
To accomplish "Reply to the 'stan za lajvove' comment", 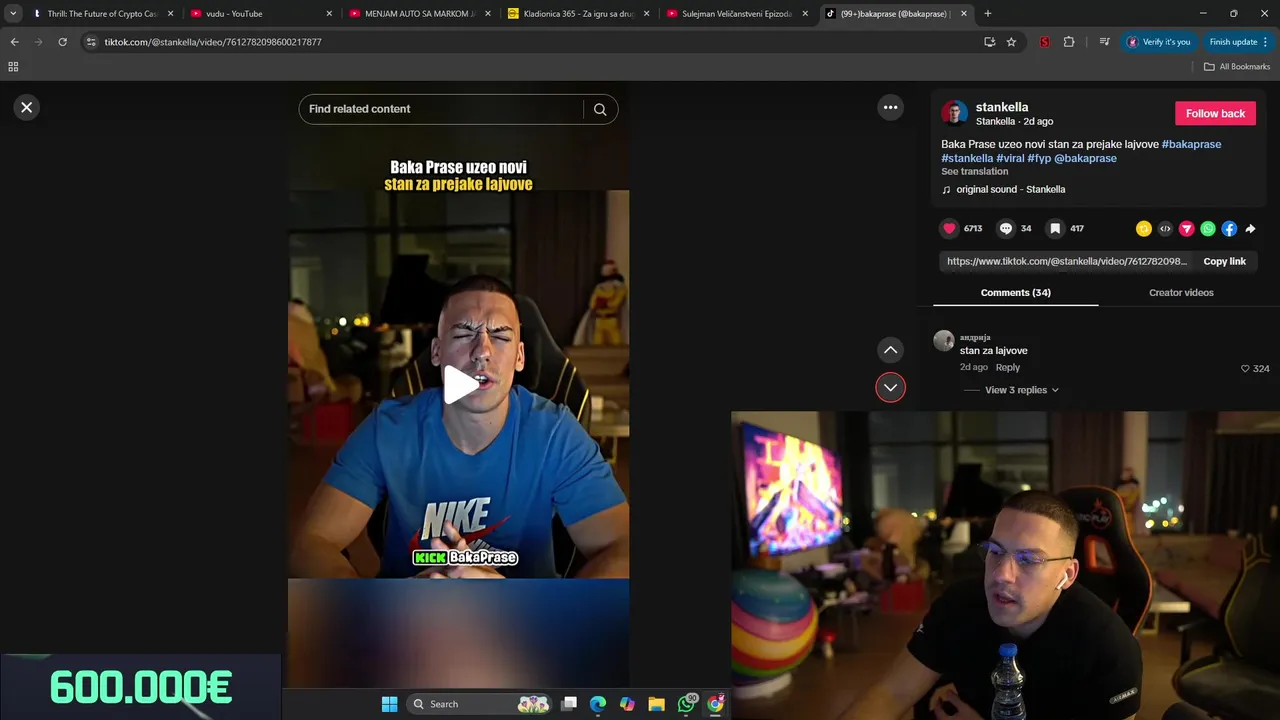I will 1008,367.
